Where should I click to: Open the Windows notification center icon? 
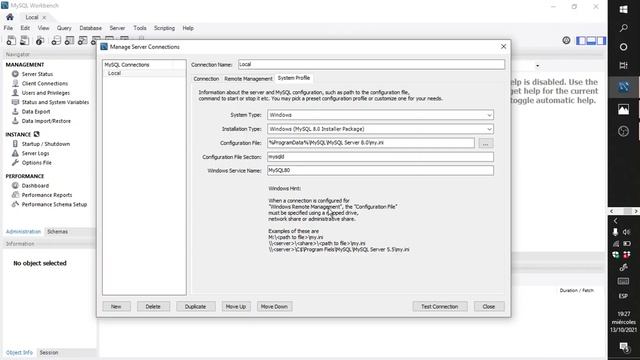[x=624, y=347]
